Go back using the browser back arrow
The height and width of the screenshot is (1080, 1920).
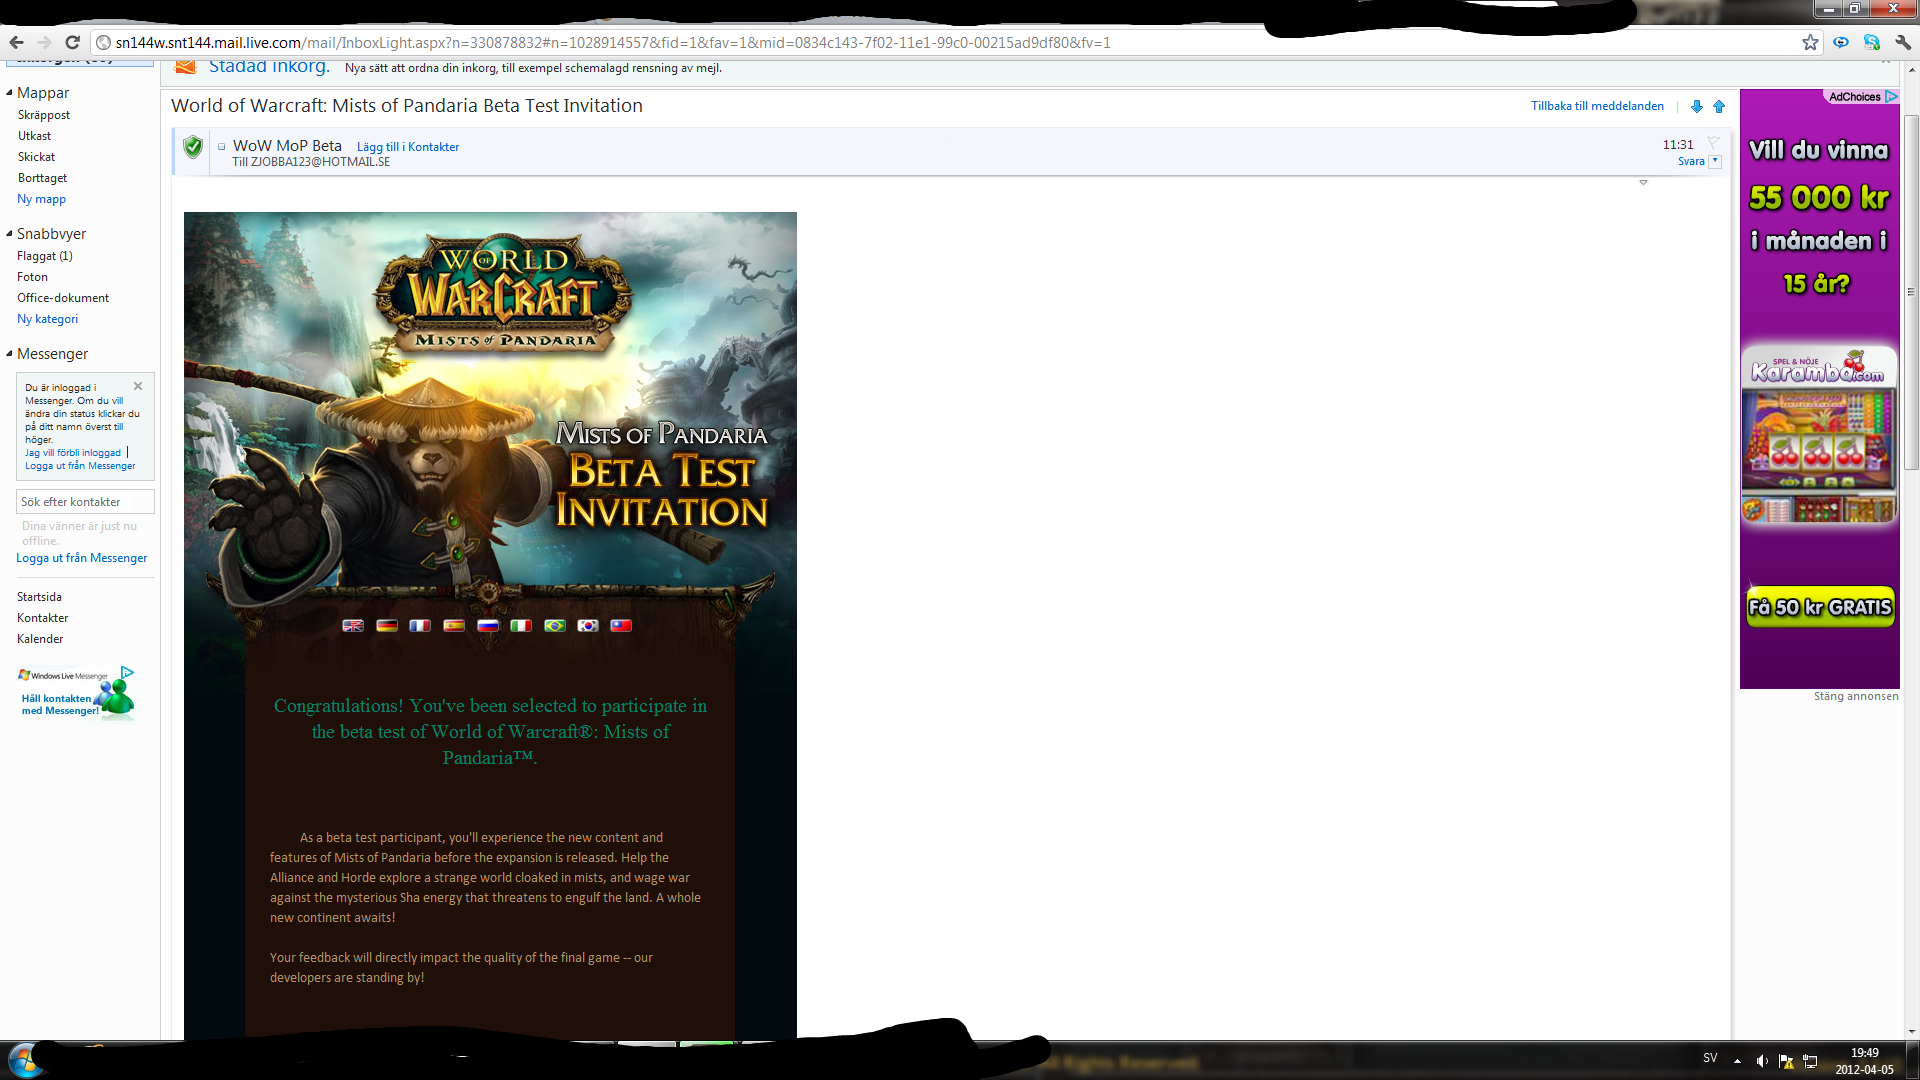tap(16, 42)
